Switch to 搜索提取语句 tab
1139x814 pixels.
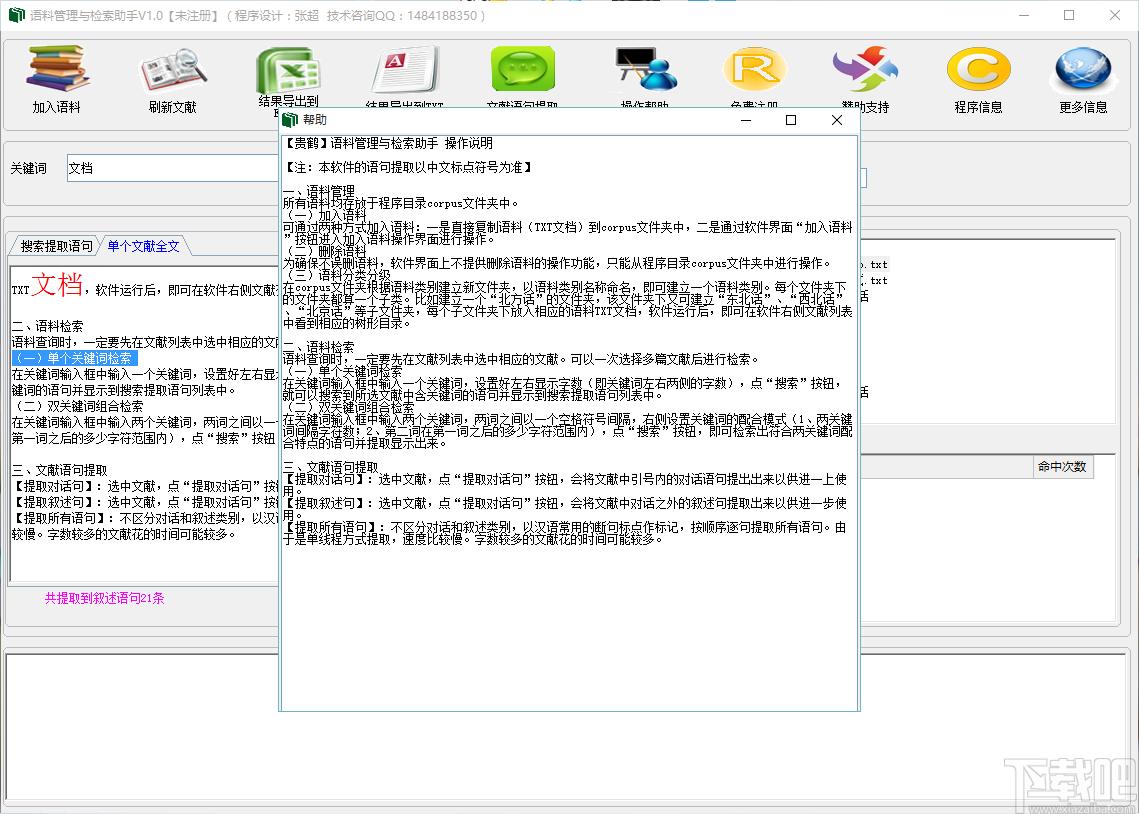tap(56, 246)
